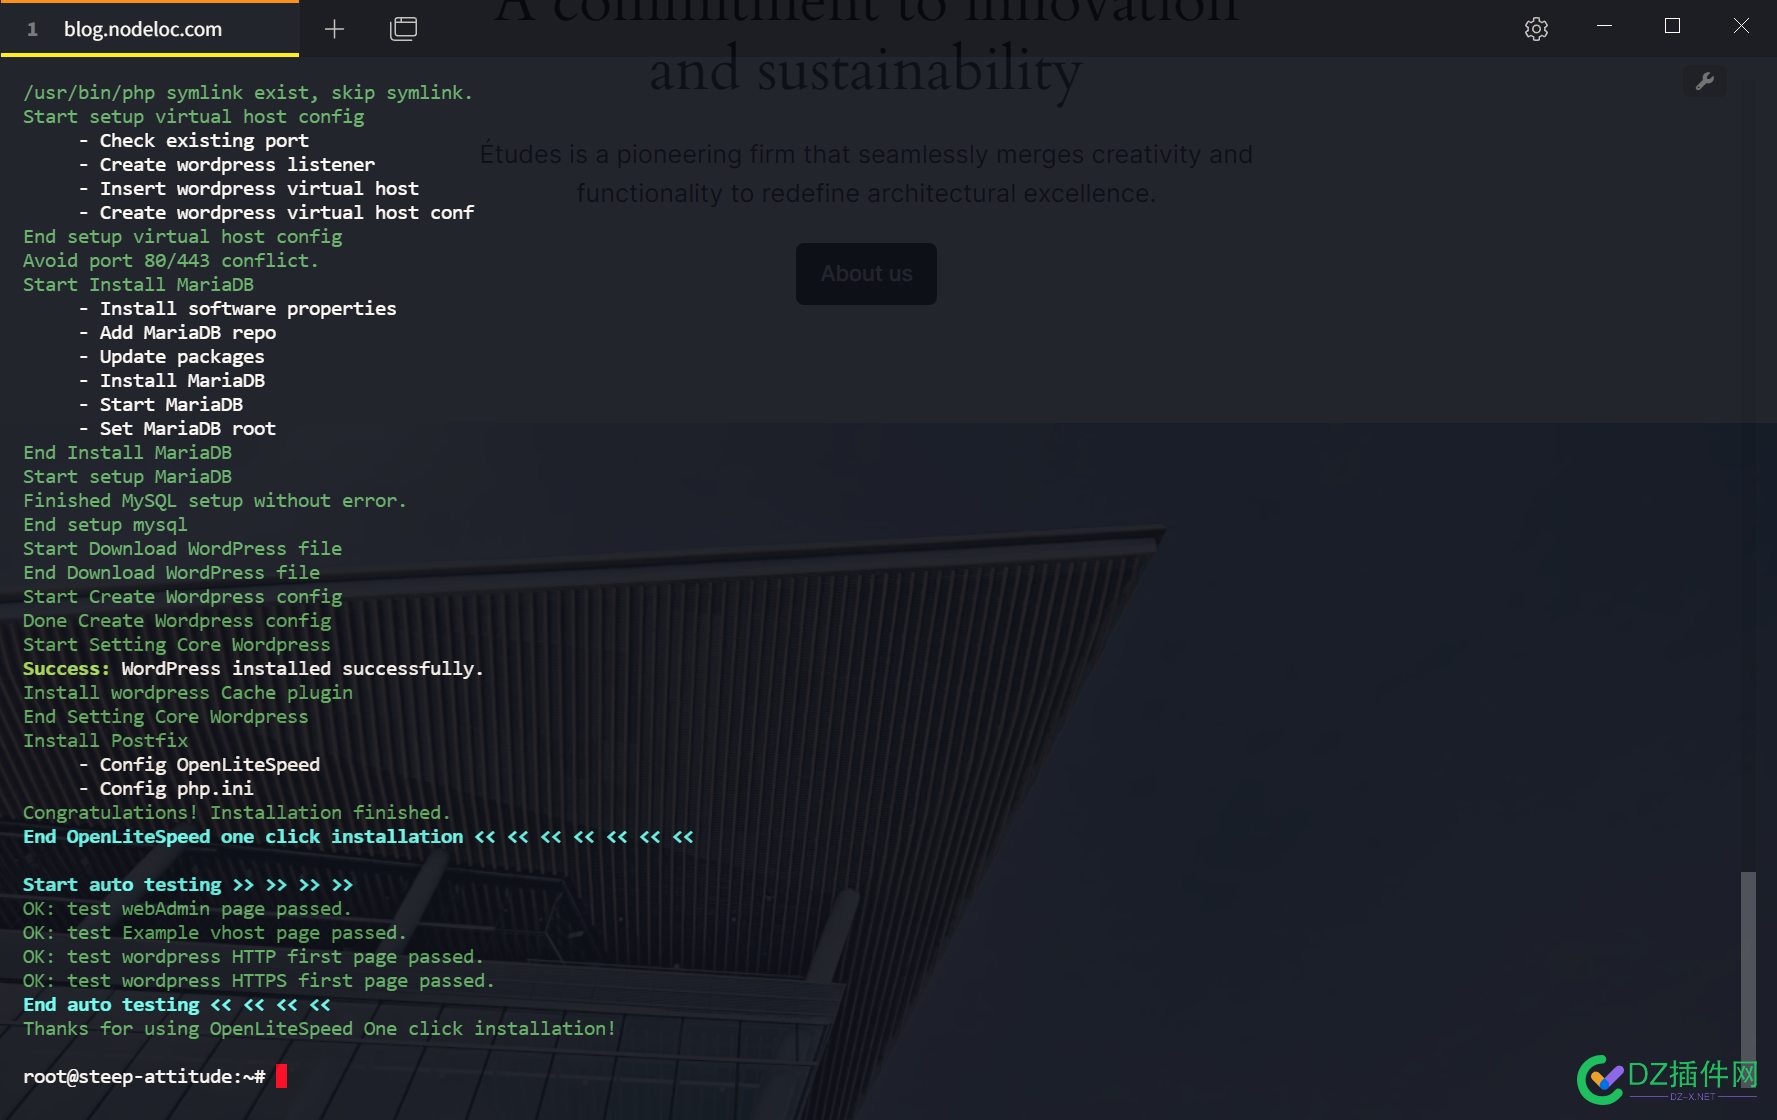Minimize the terminal window
Image resolution: width=1777 pixels, height=1120 pixels.
pos(1604,26)
